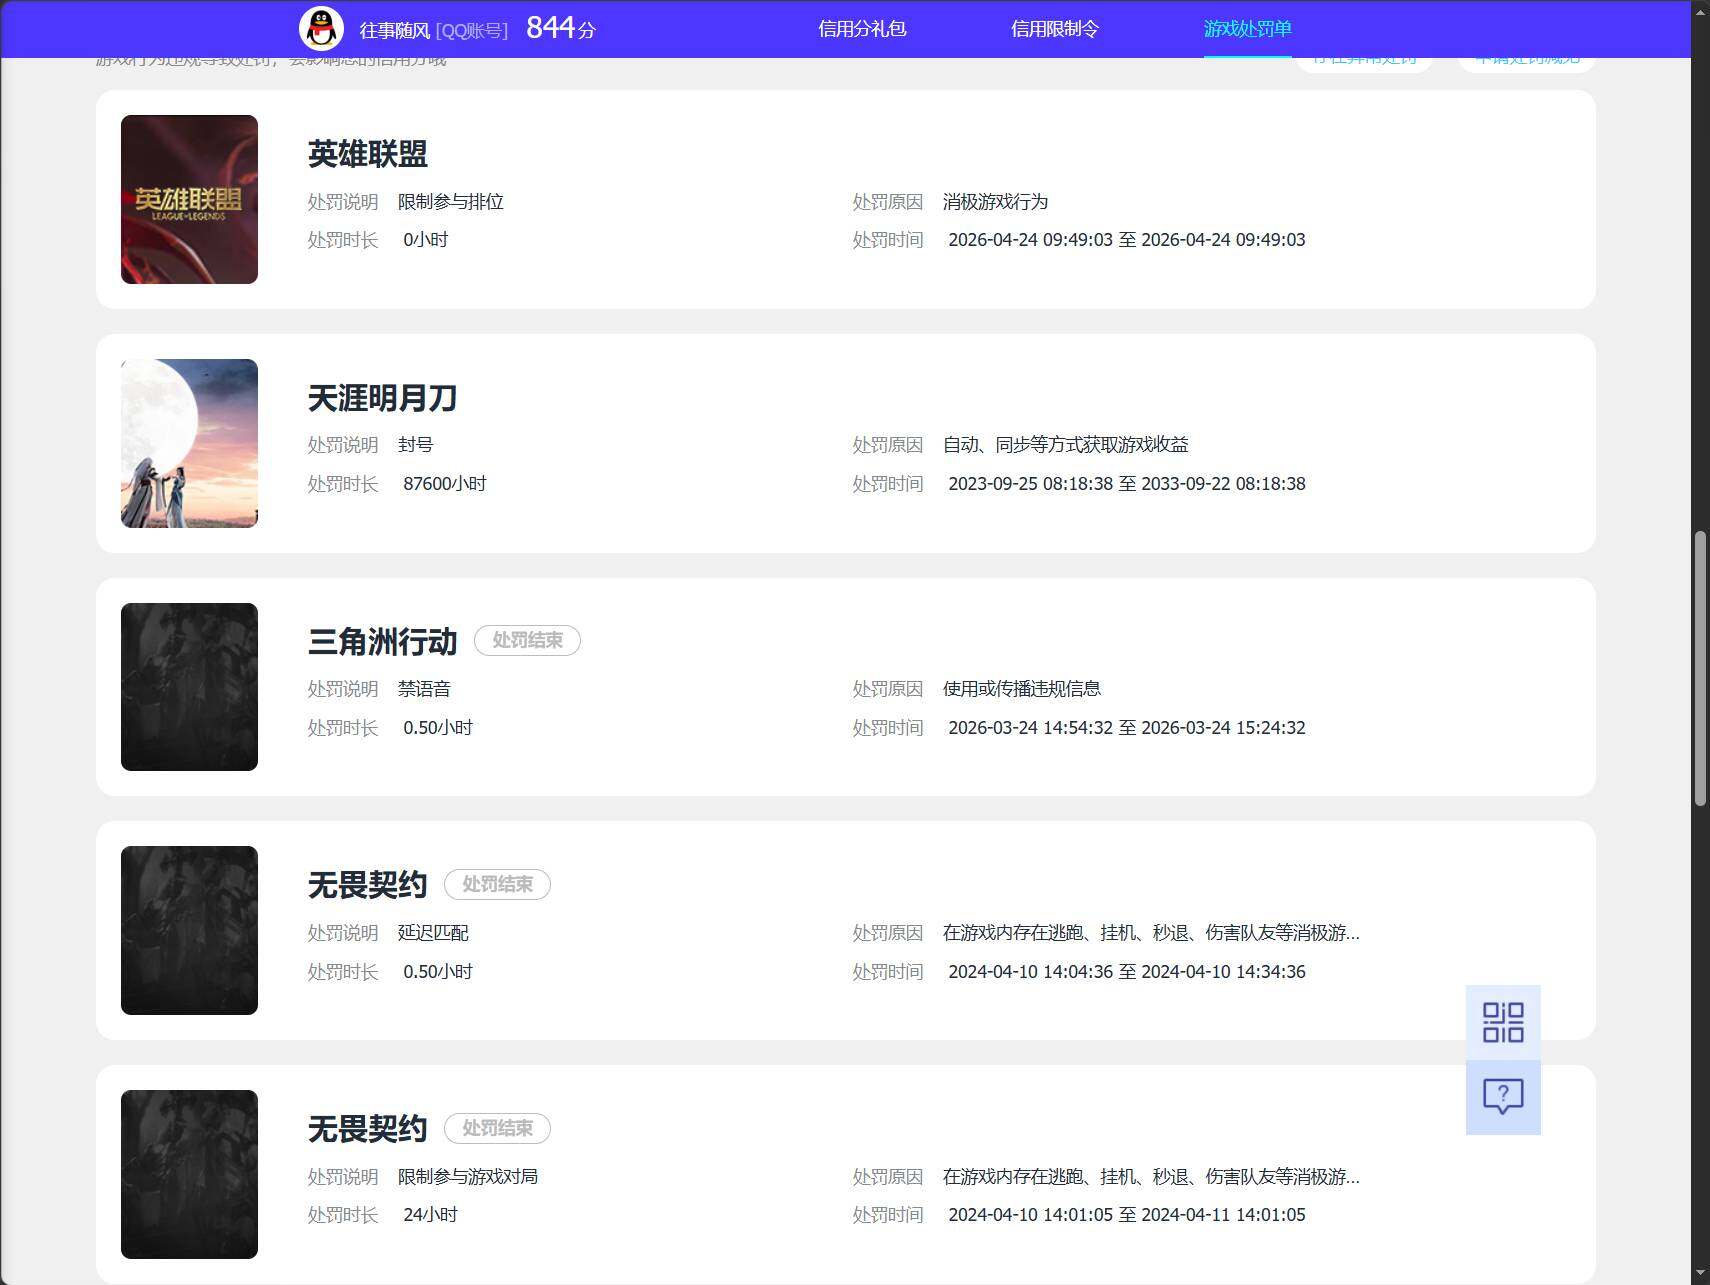Click the 87600小时 penalty duration
Image resolution: width=1710 pixels, height=1285 pixels.
(445, 484)
